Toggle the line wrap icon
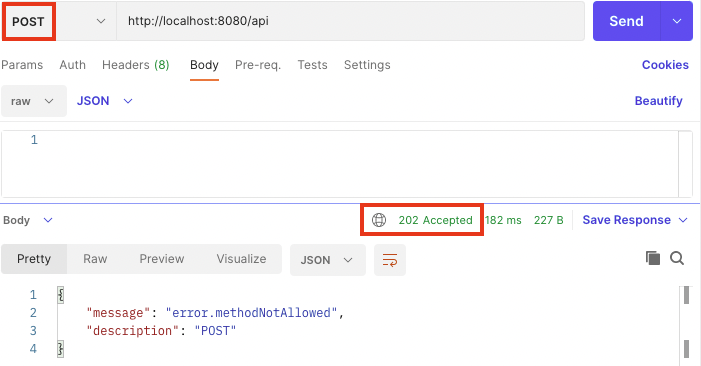This screenshot has width=701, height=366. 390,260
